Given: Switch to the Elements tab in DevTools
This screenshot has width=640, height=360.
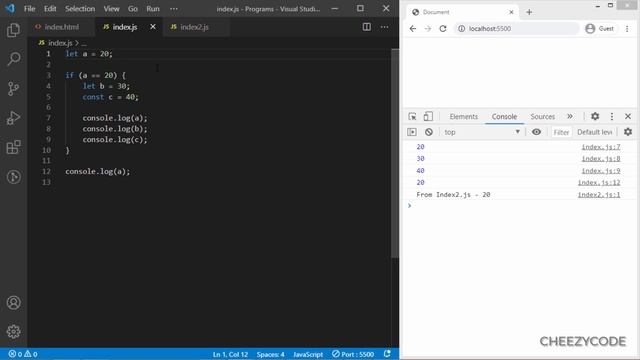Looking at the screenshot, I should pyautogui.click(x=463, y=116).
